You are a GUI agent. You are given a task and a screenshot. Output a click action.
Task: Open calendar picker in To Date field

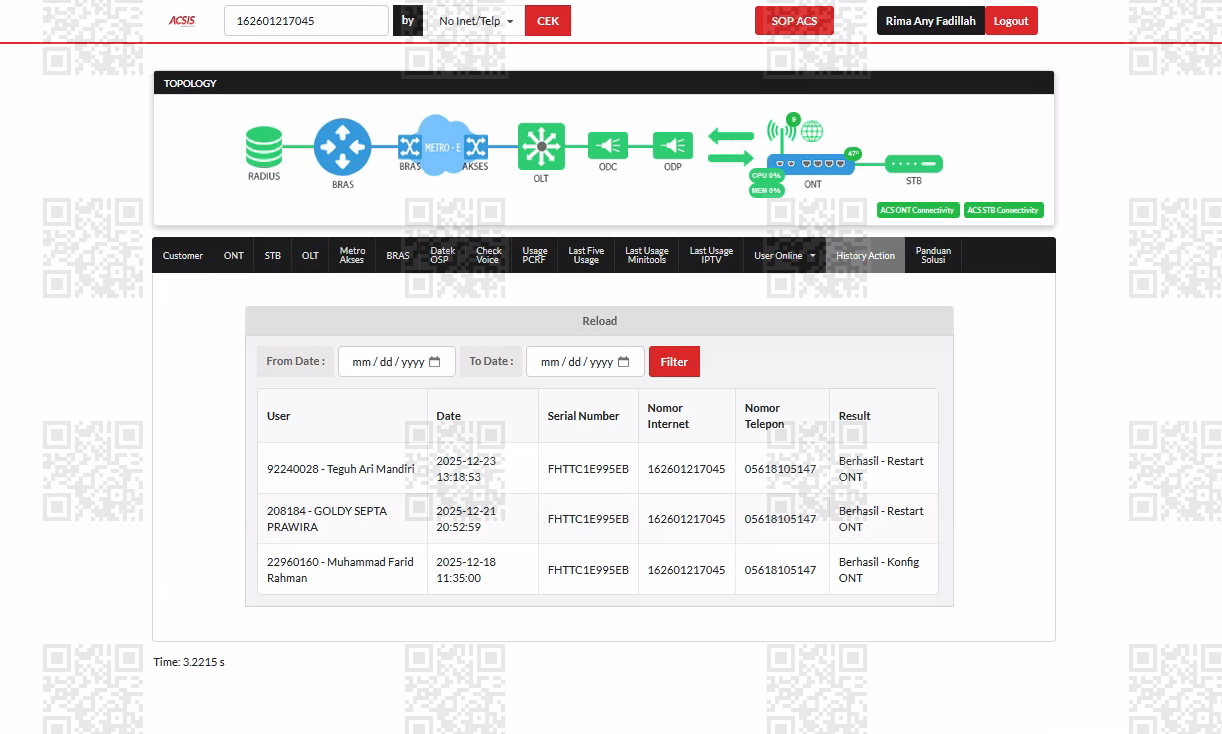[x=624, y=362]
